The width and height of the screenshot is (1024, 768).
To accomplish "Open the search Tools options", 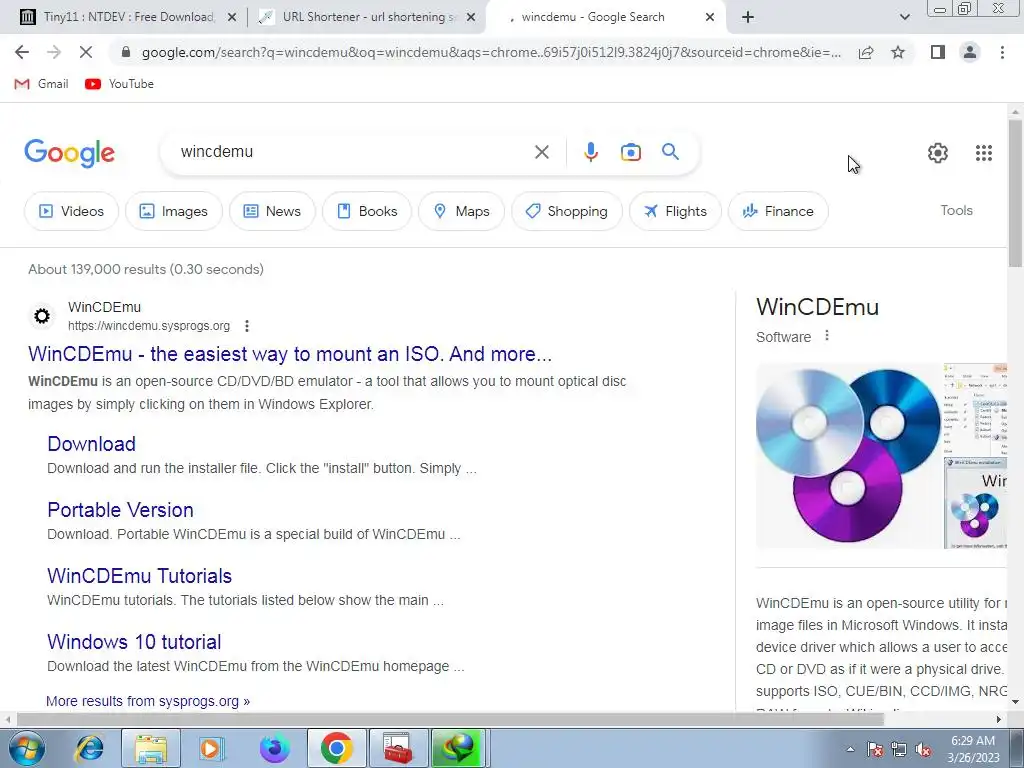I will 956,210.
